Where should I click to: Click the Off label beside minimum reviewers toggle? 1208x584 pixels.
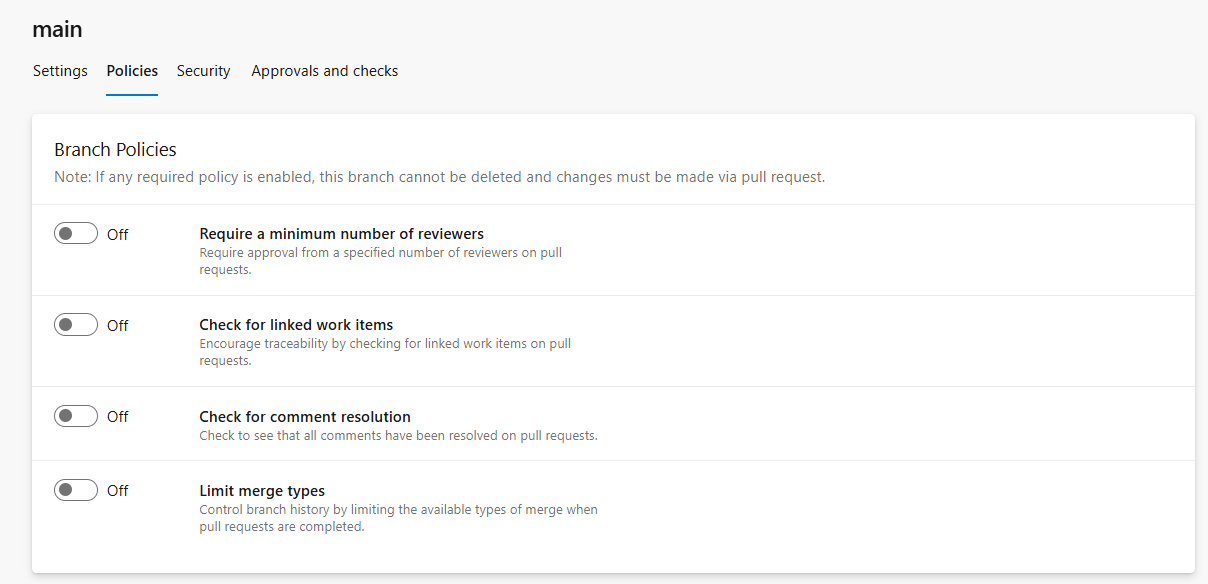coord(118,235)
